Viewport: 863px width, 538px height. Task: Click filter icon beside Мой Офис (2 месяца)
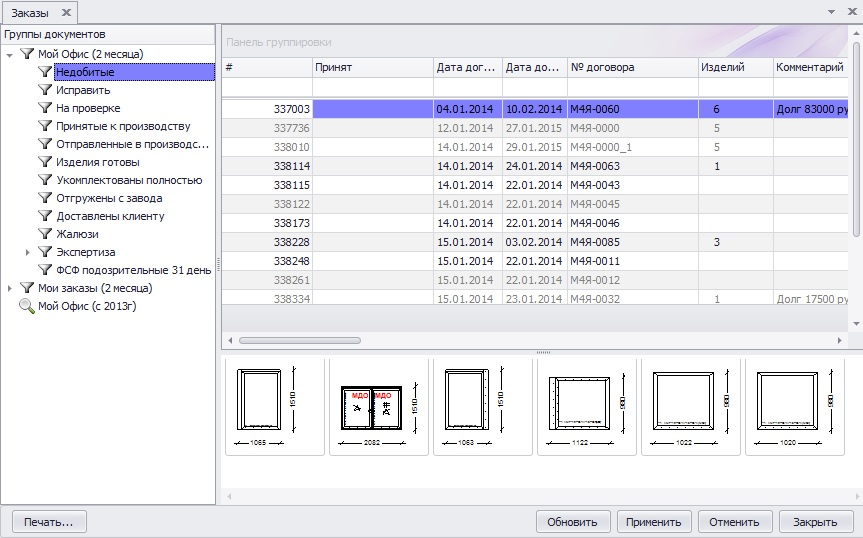[27, 54]
